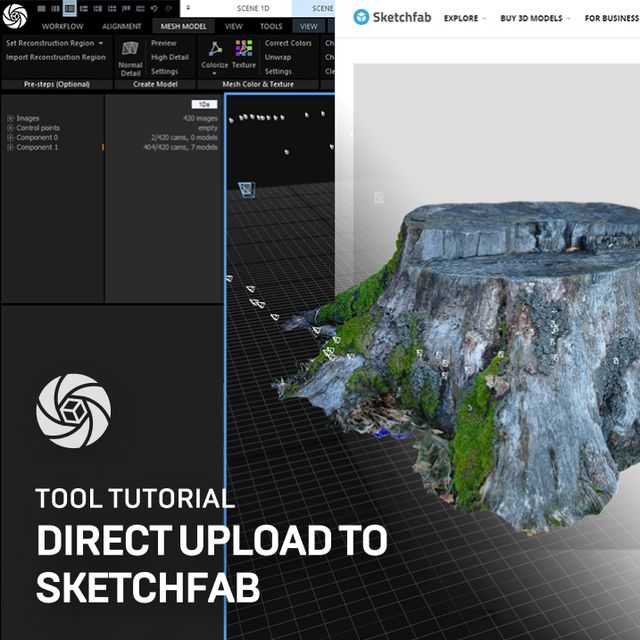Click the Normal Detail model icon
The width and height of the screenshot is (640, 640).
tap(130, 52)
